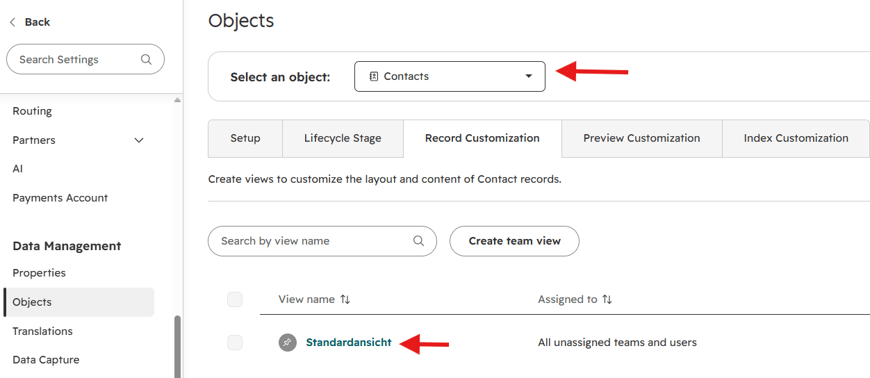Open Routing settings in sidebar
The image size is (870, 378).
[x=32, y=111]
